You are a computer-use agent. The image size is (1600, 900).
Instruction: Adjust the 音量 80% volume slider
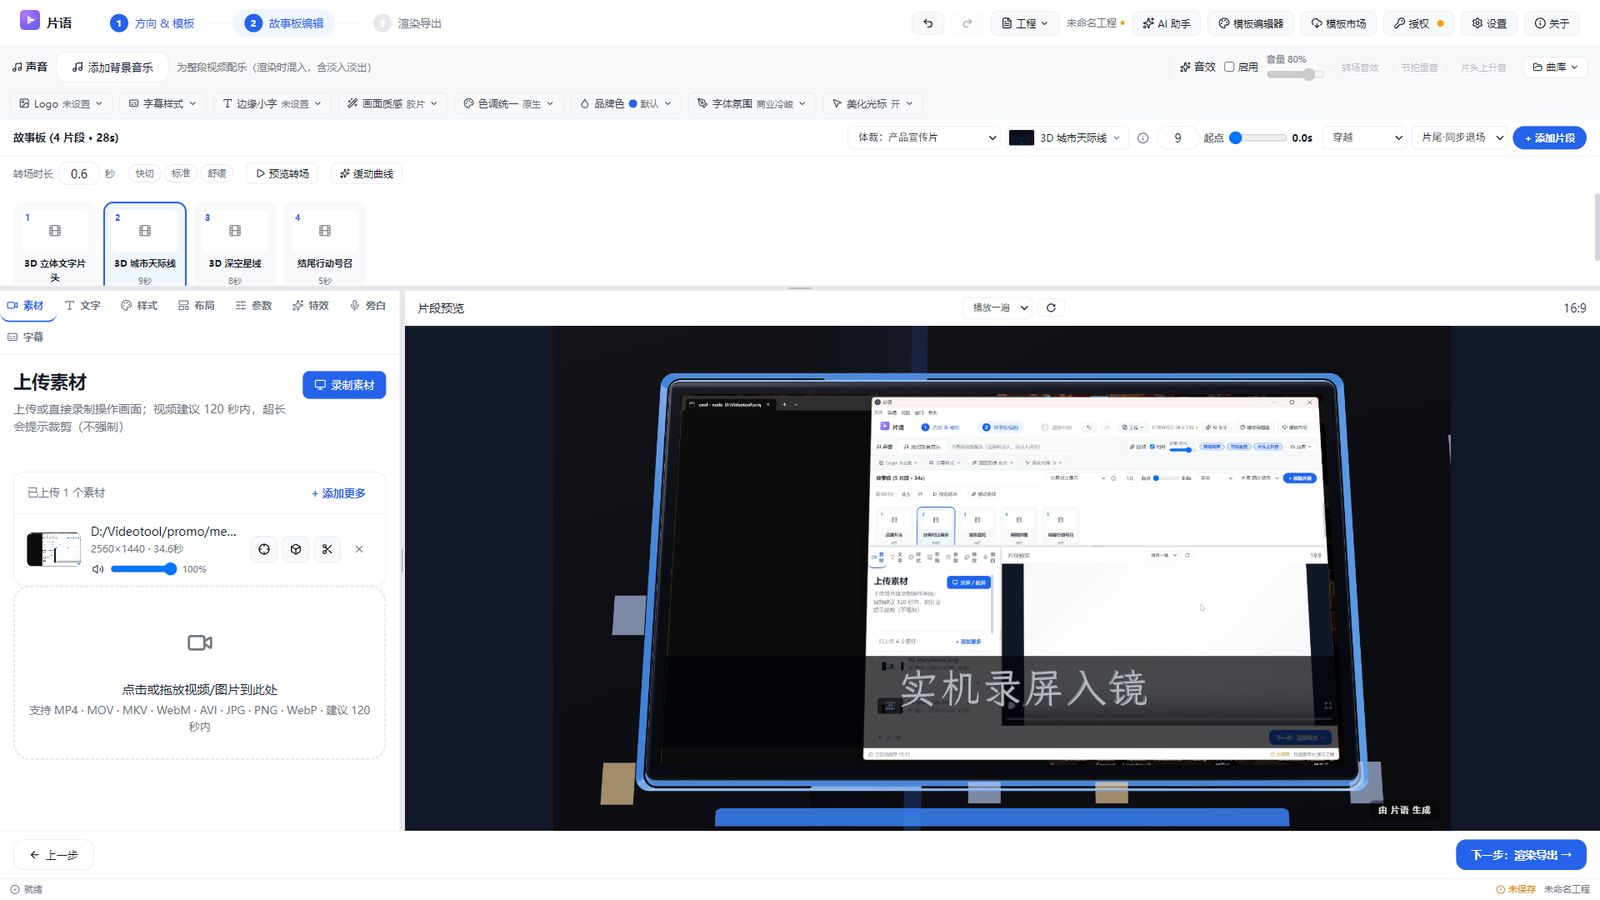(x=1295, y=74)
